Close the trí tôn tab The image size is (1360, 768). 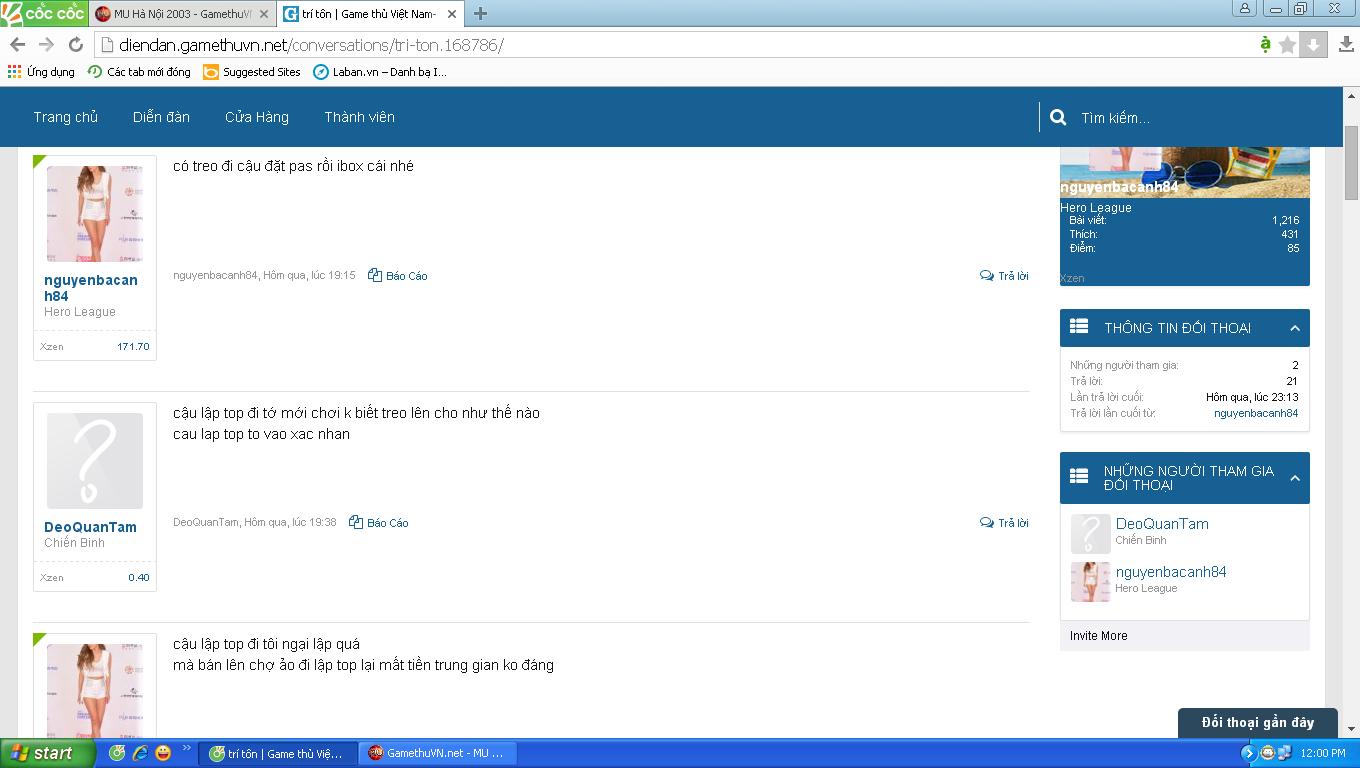coord(452,14)
